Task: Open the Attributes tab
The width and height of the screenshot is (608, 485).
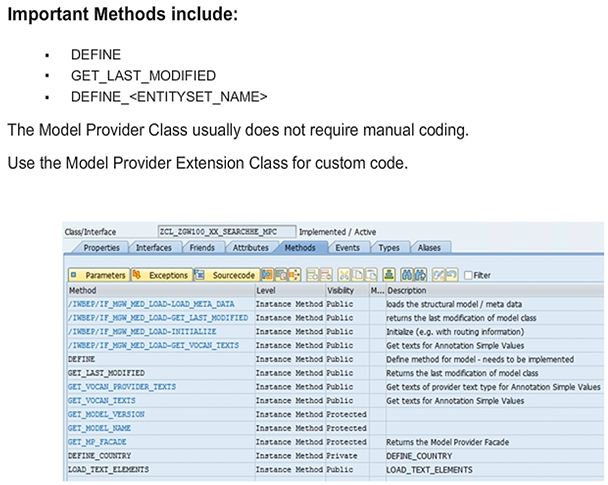Action: pos(250,247)
